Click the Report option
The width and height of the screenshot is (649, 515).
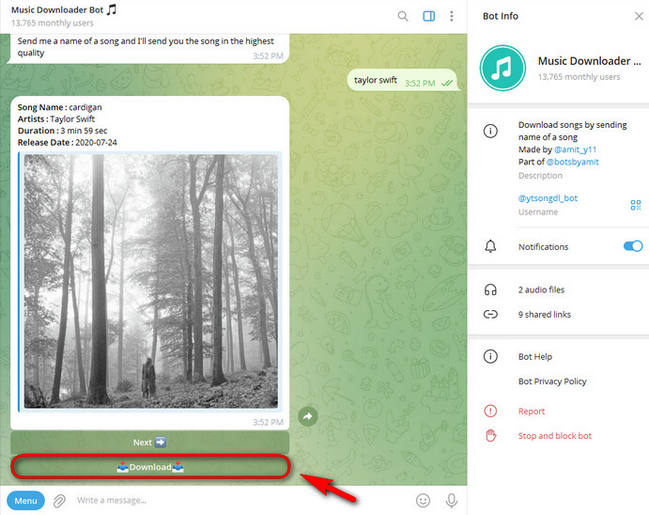531,411
